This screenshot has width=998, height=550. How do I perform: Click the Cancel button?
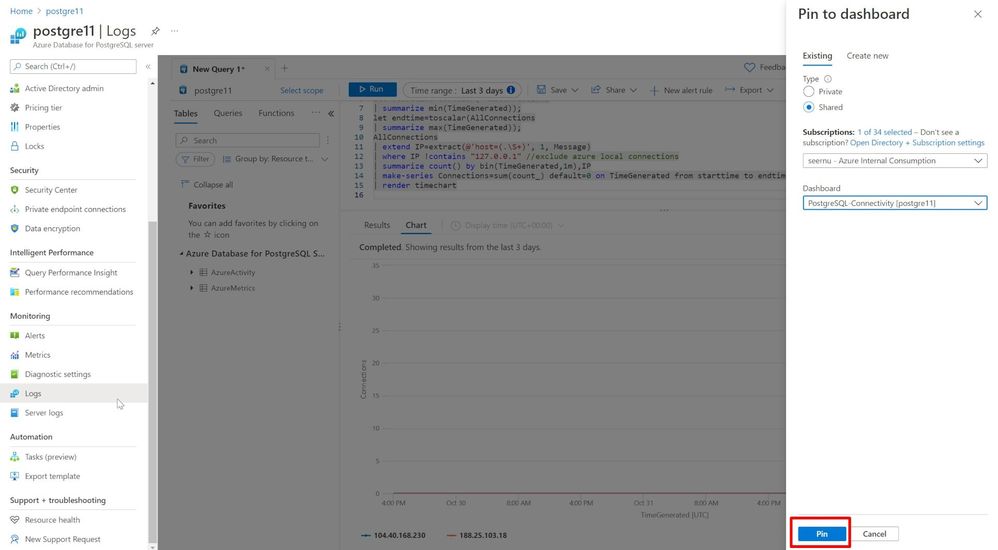click(x=874, y=533)
